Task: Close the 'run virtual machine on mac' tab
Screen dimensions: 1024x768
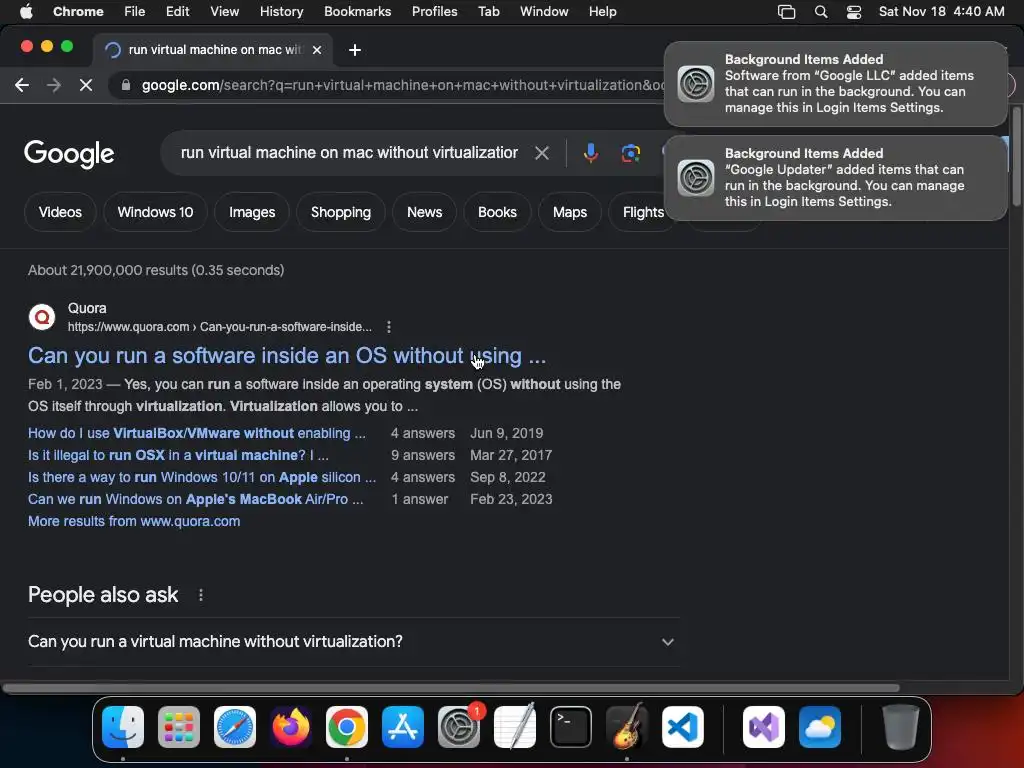Action: (317, 50)
